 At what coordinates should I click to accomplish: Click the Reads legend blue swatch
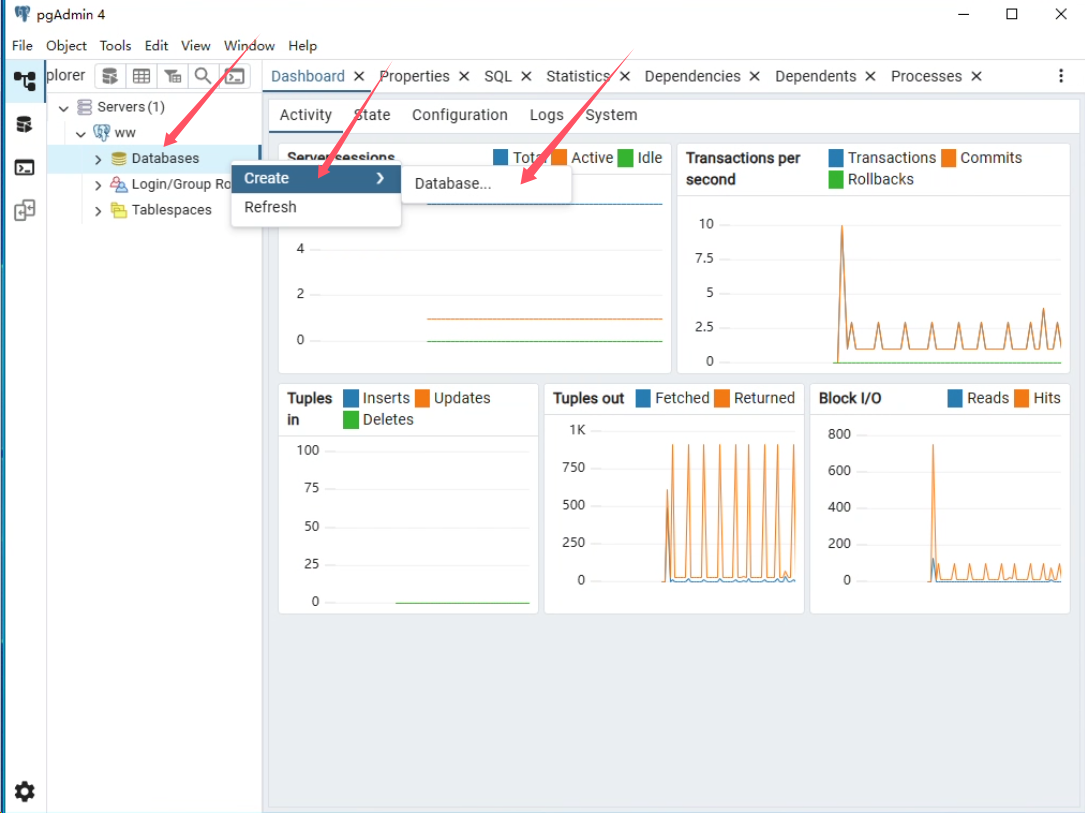pyautogui.click(x=955, y=398)
